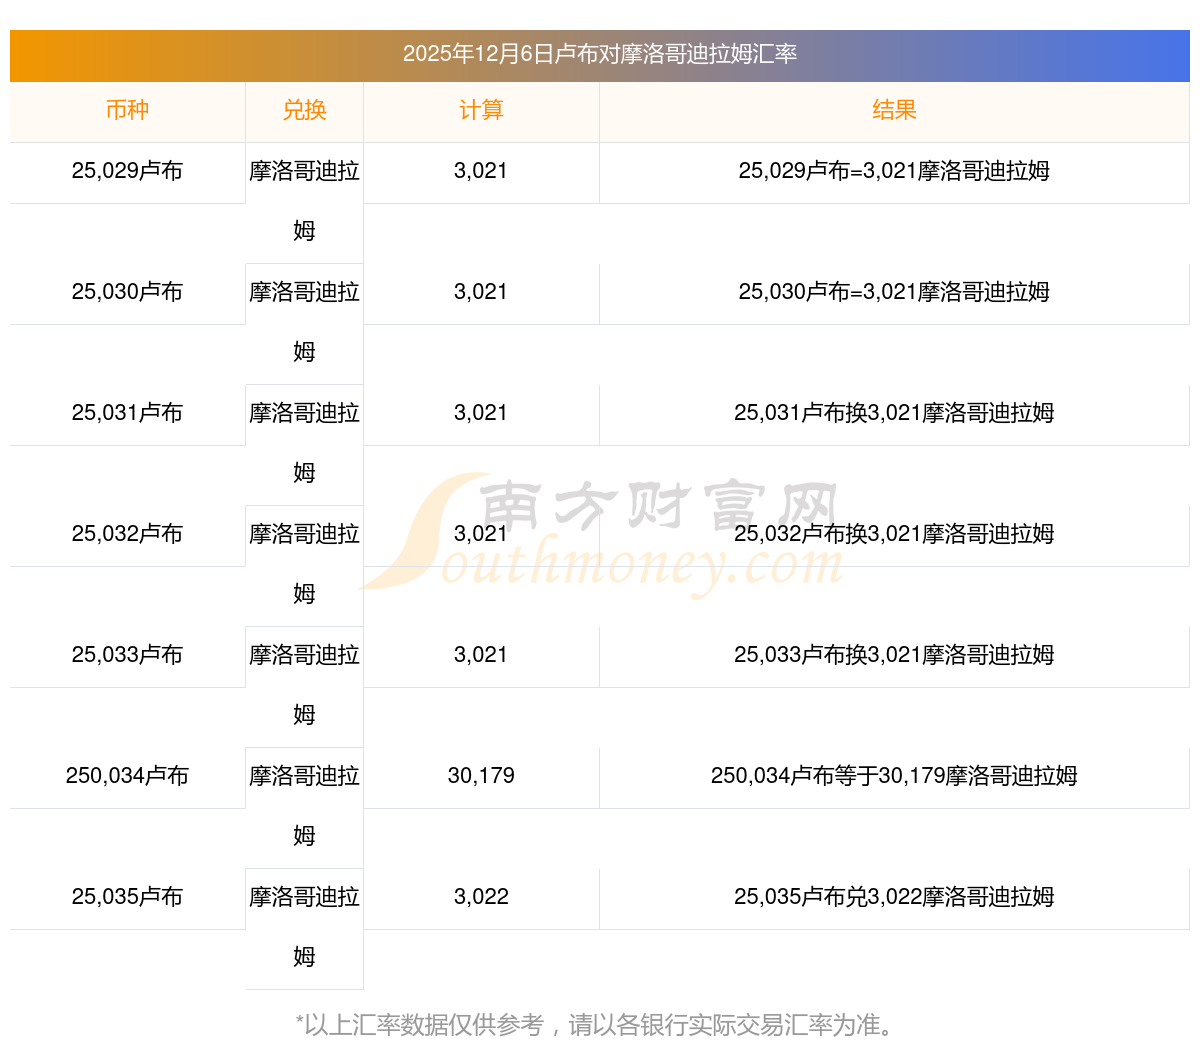Click the 25,033卢布 currency cell
The image size is (1200, 1056).
(x=127, y=655)
